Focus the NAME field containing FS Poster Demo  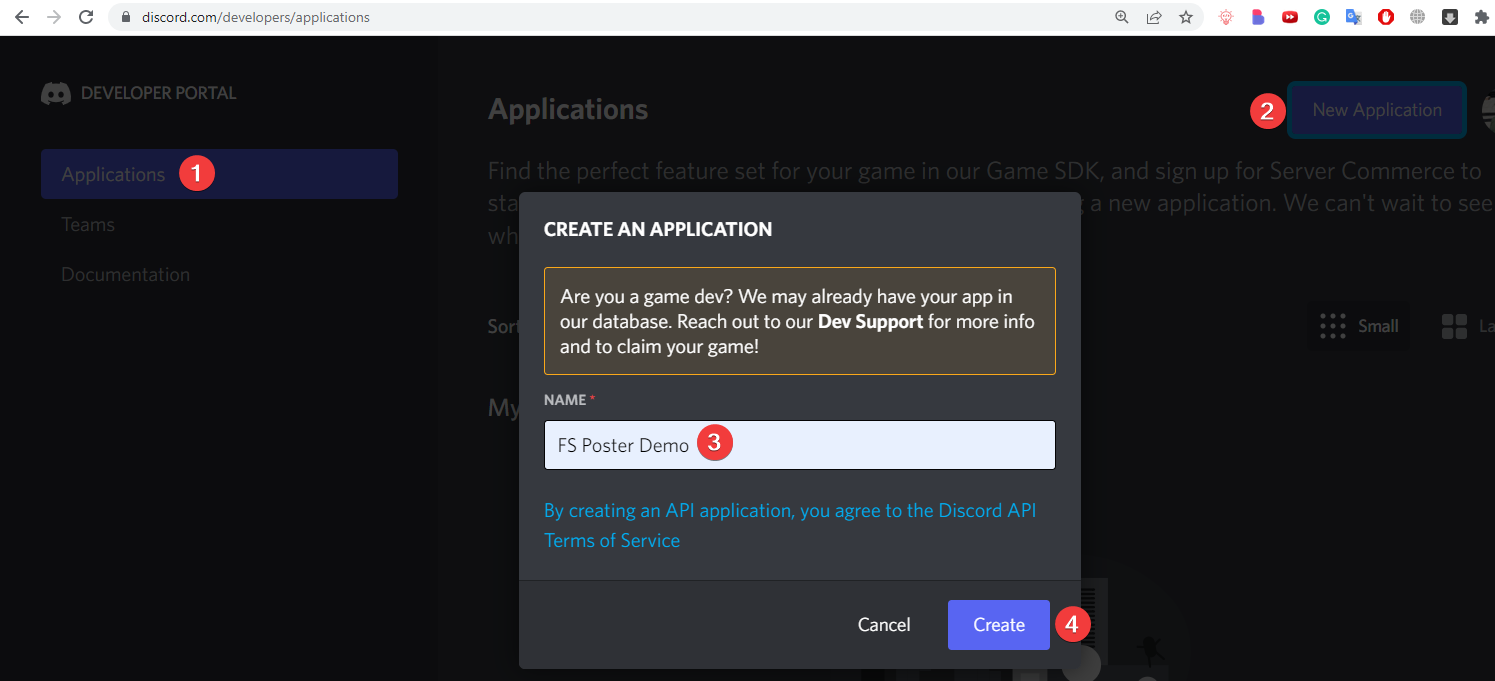[x=799, y=445]
